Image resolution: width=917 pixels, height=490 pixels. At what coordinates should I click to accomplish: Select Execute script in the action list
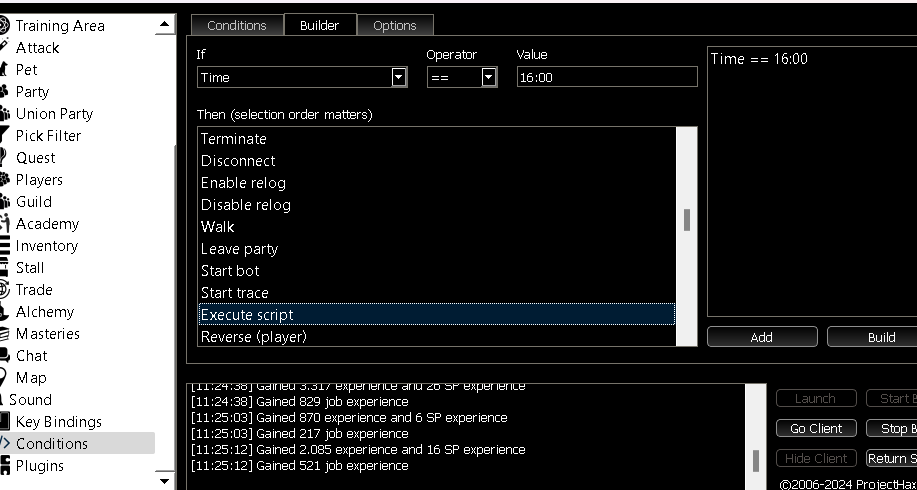click(x=436, y=315)
